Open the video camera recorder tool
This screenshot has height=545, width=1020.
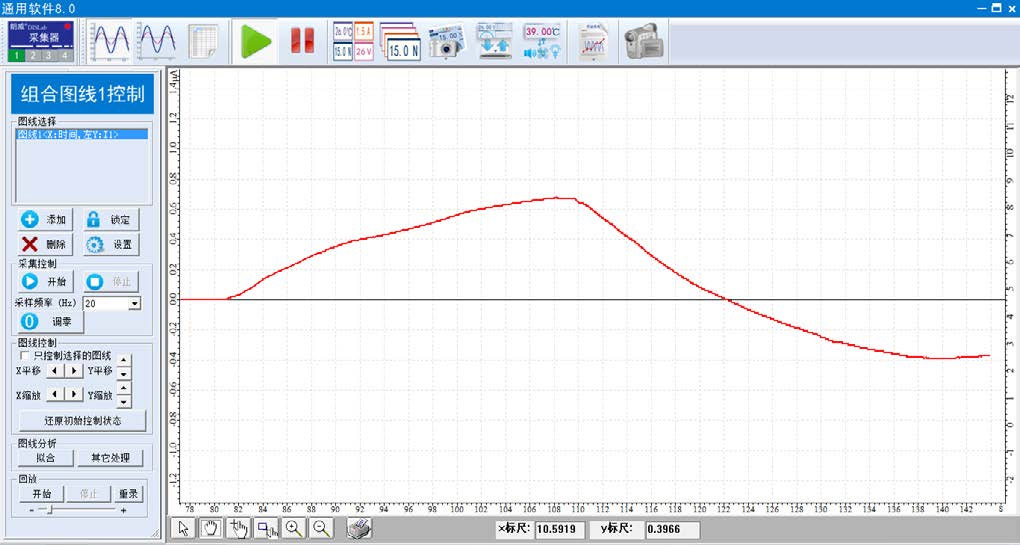point(643,42)
